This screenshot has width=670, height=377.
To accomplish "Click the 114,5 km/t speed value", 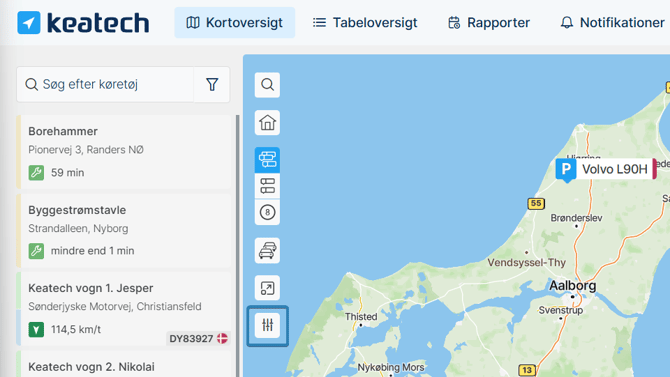I will click(76, 330).
